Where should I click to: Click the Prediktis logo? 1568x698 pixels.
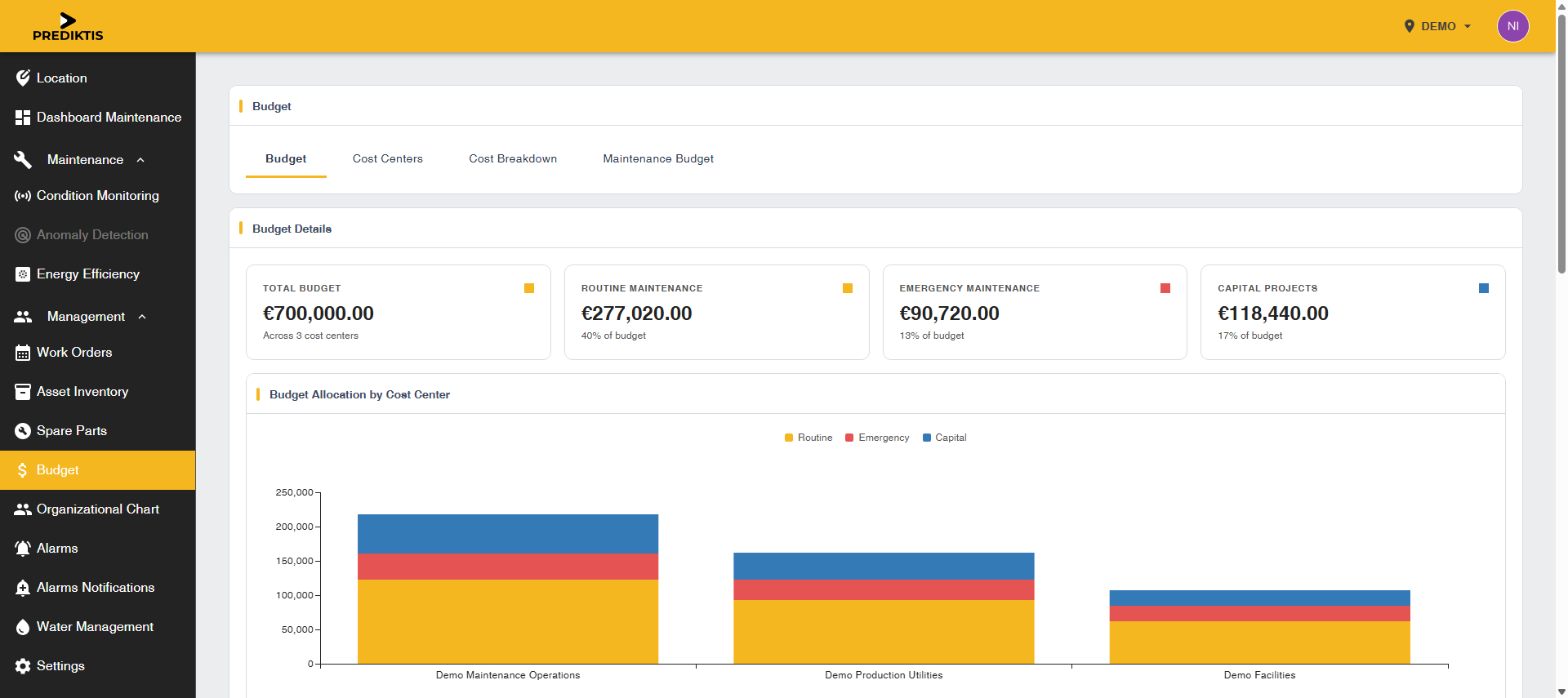(x=68, y=27)
